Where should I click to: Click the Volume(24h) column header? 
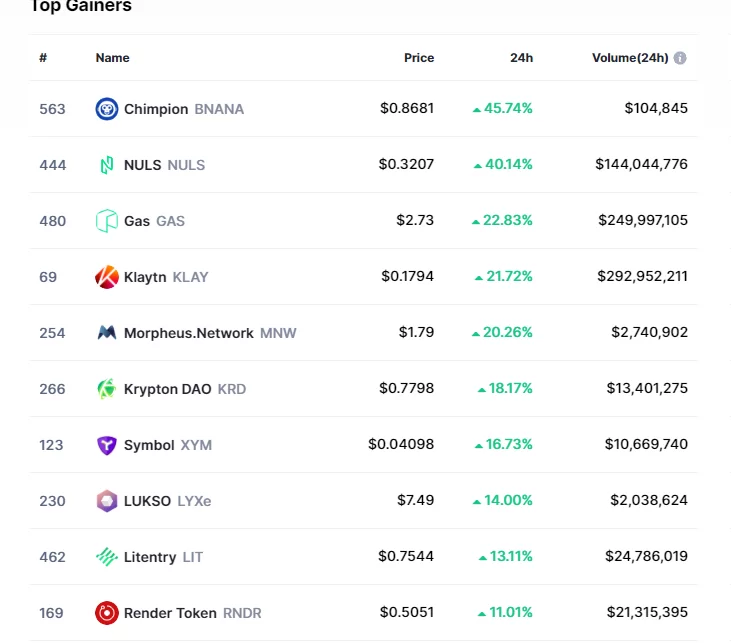click(x=629, y=58)
